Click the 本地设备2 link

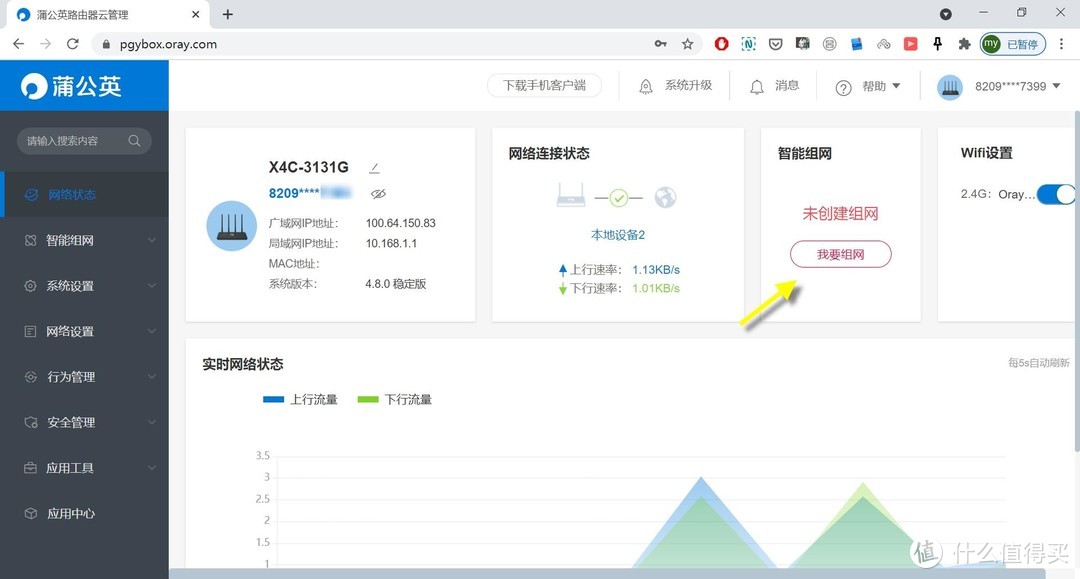[x=617, y=235]
